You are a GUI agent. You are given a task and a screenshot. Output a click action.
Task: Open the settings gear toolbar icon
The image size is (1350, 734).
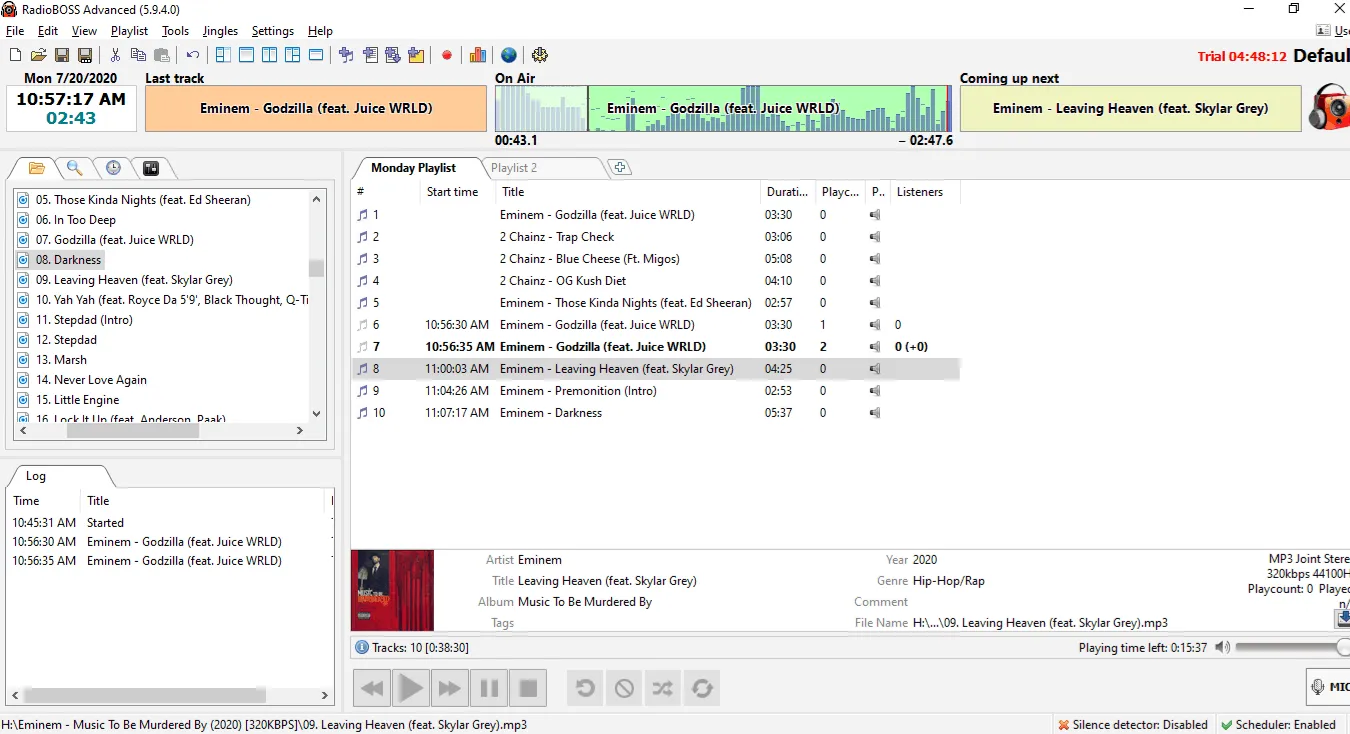[540, 55]
